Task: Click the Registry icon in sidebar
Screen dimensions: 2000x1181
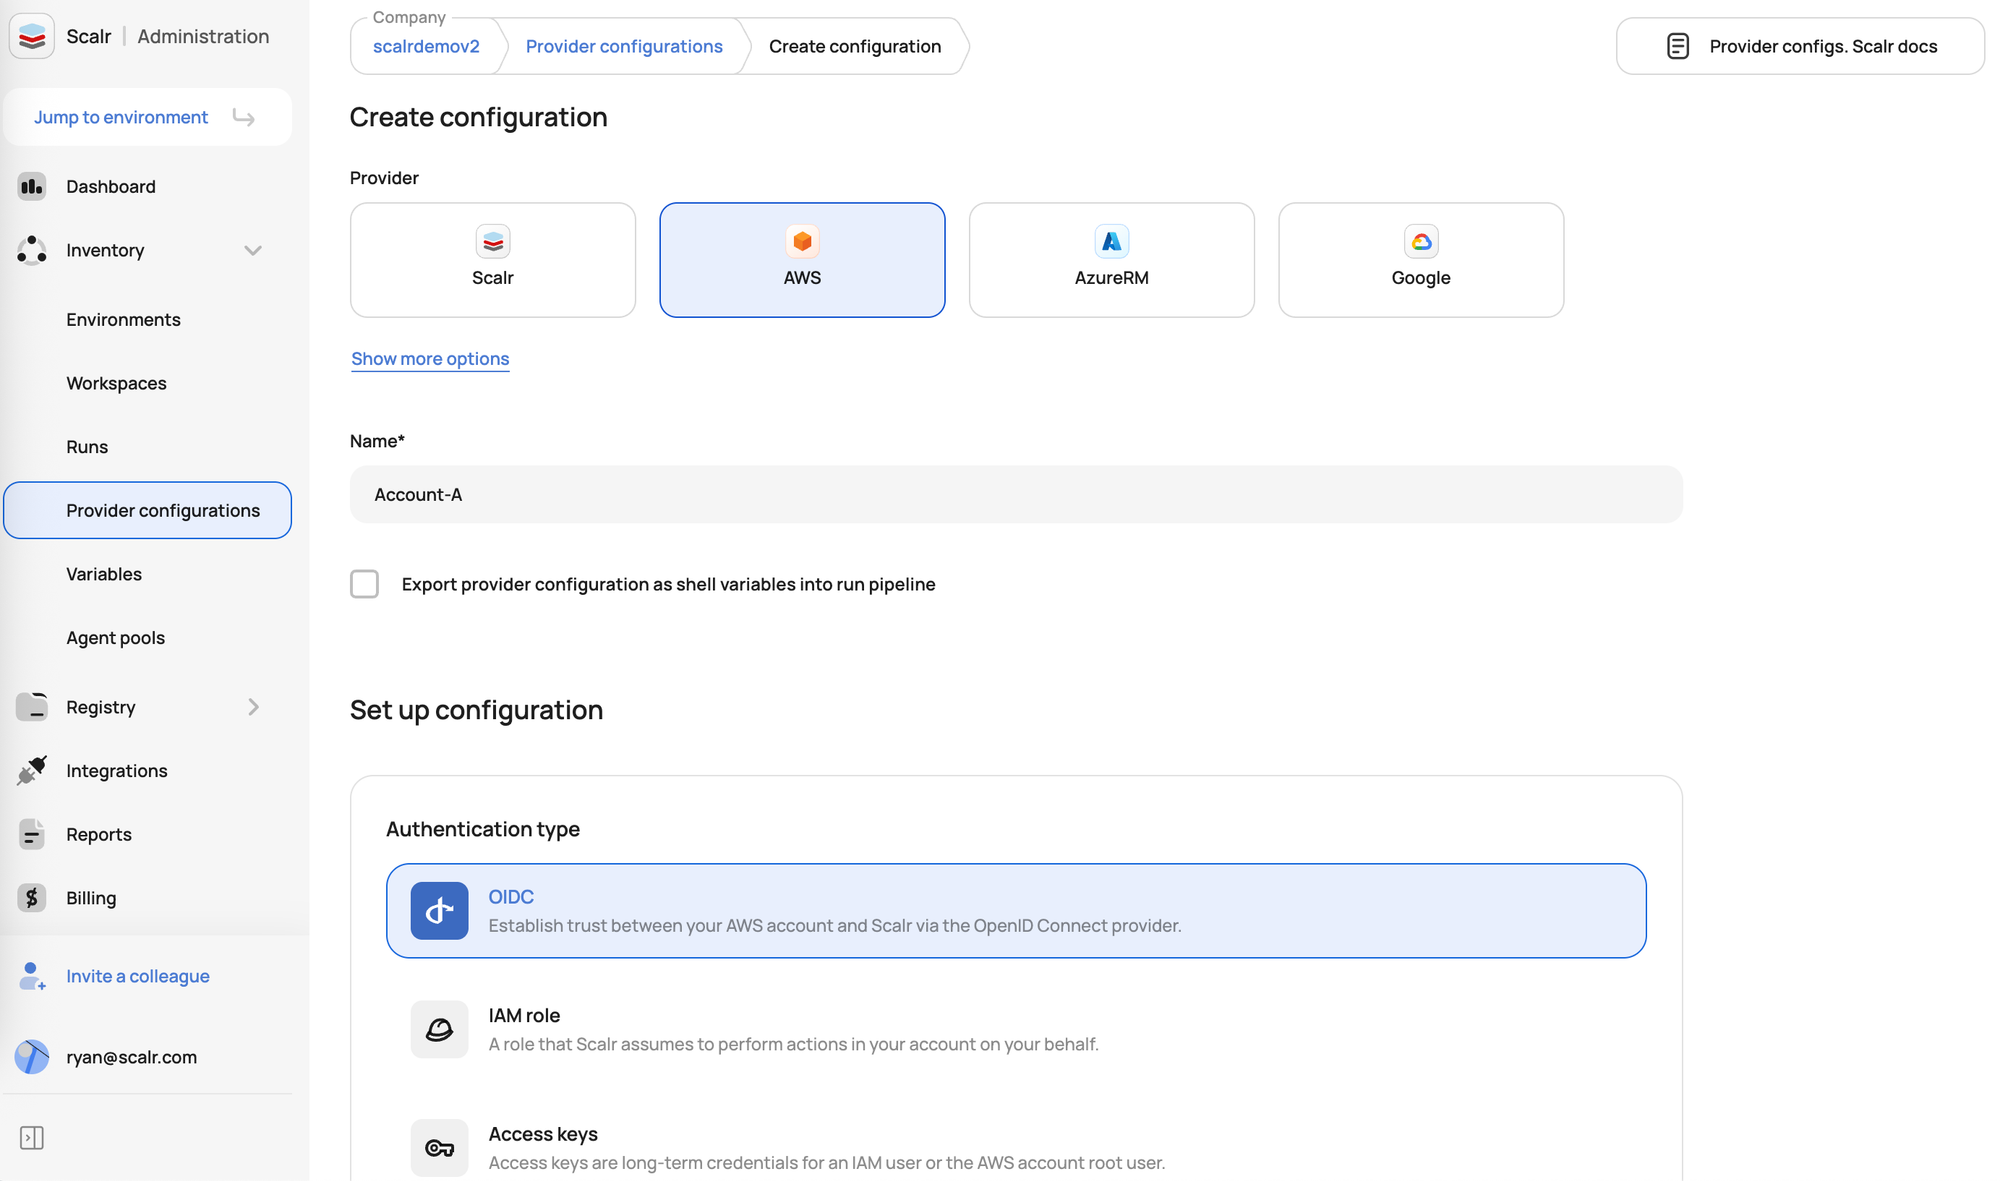Action: (x=32, y=707)
